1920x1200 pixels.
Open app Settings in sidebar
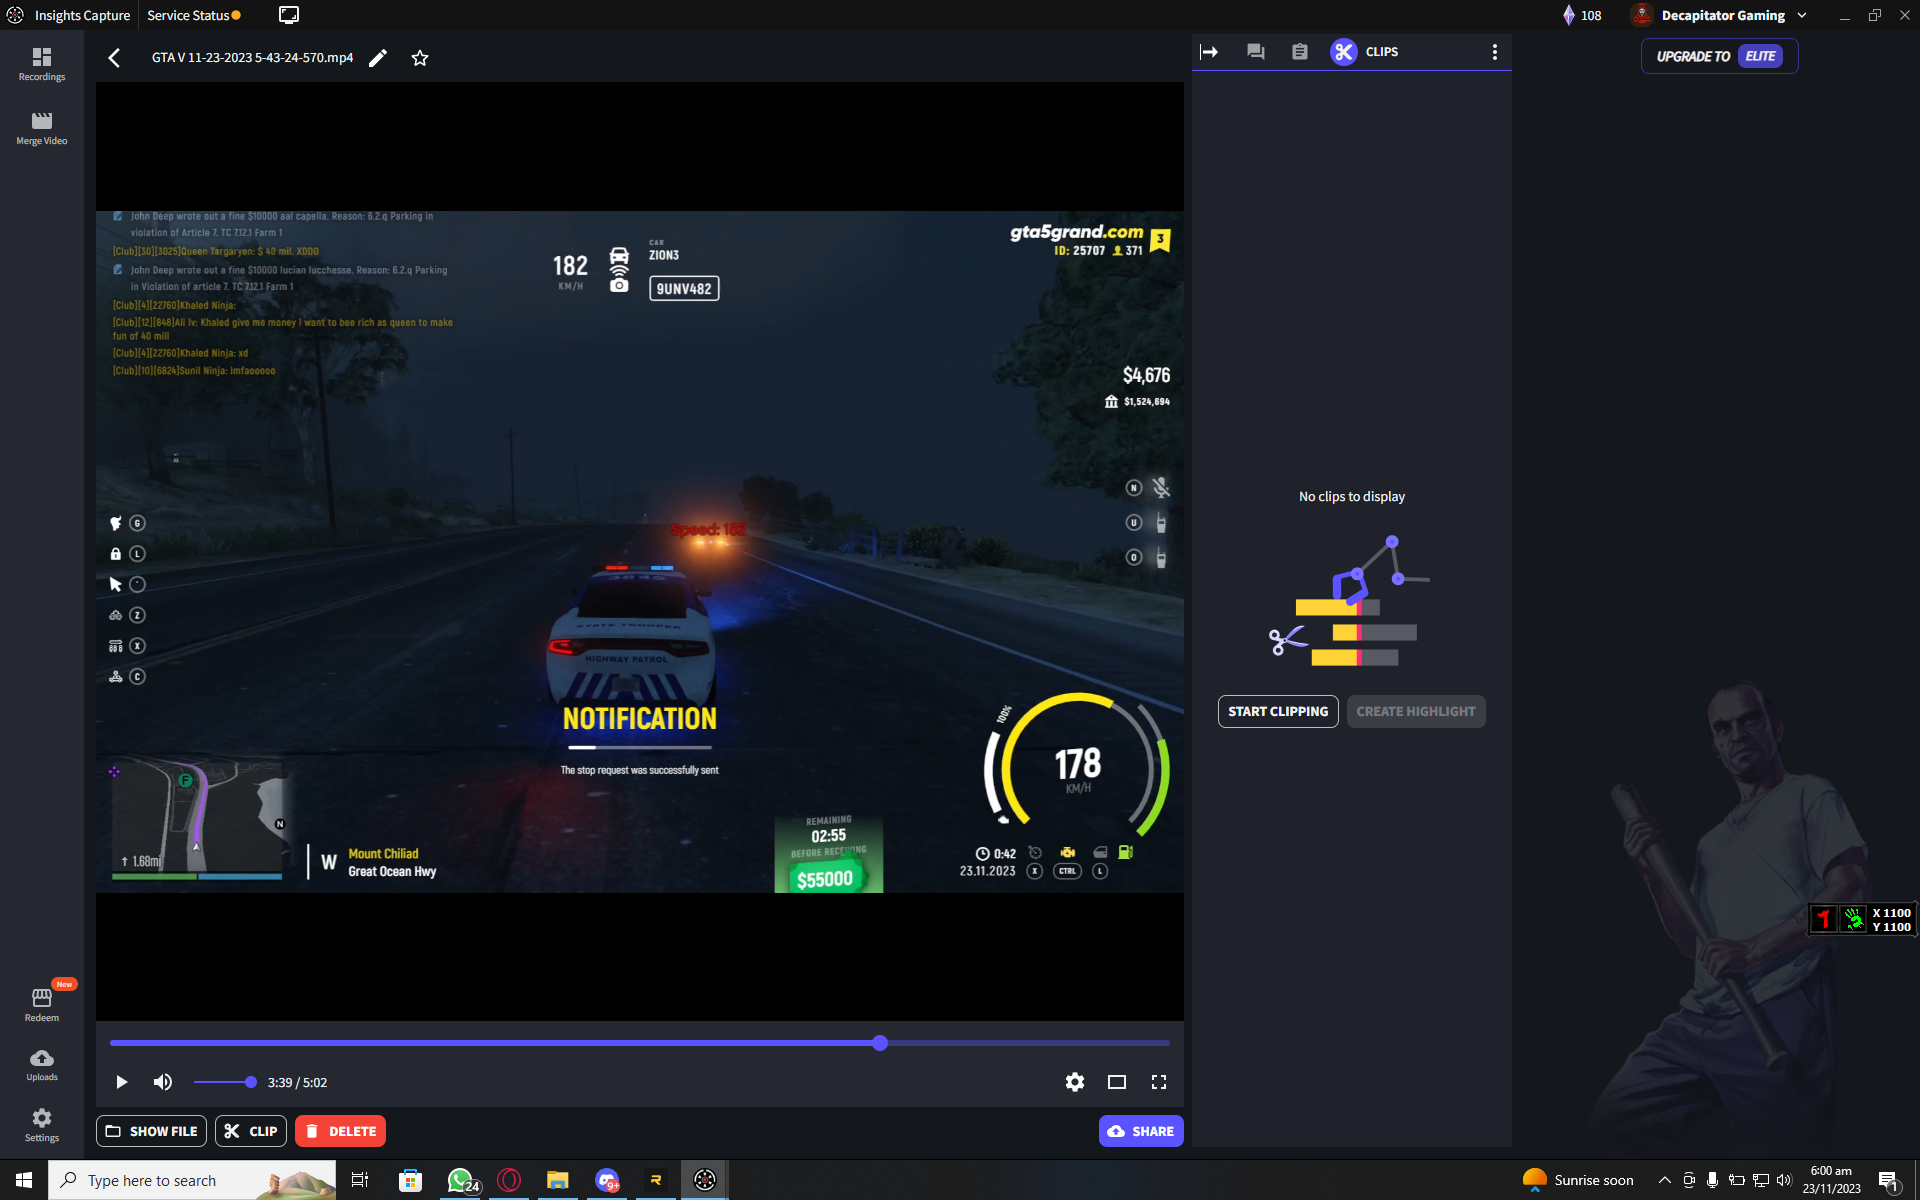[x=41, y=1125]
